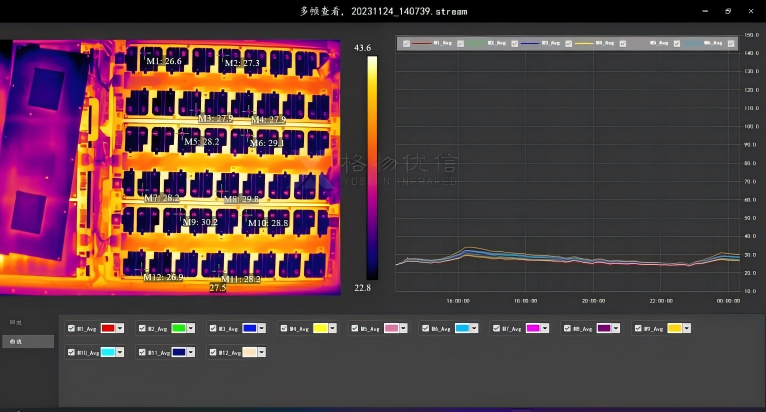Expand the M7_Avg color dropdown arrow

pyautogui.click(x=545, y=328)
